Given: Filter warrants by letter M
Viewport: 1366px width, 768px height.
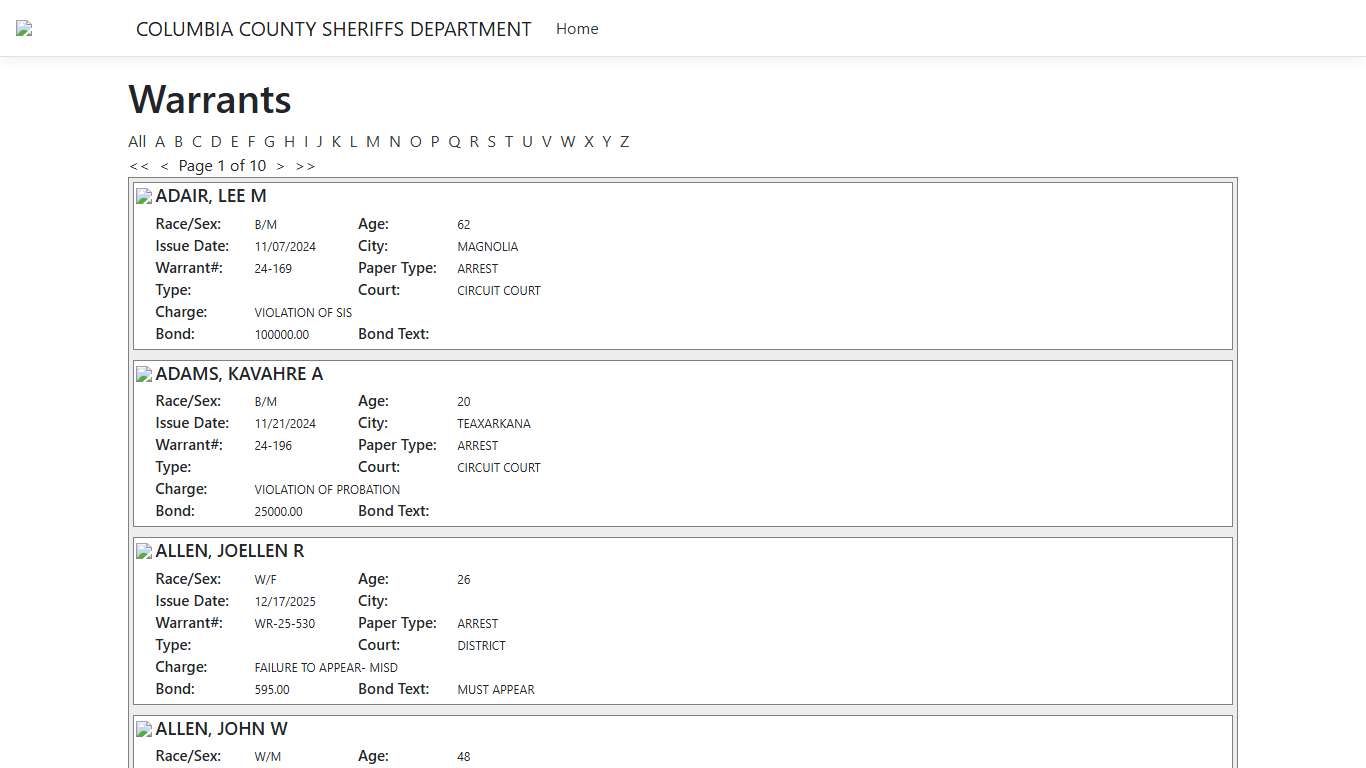Looking at the screenshot, I should (373, 142).
